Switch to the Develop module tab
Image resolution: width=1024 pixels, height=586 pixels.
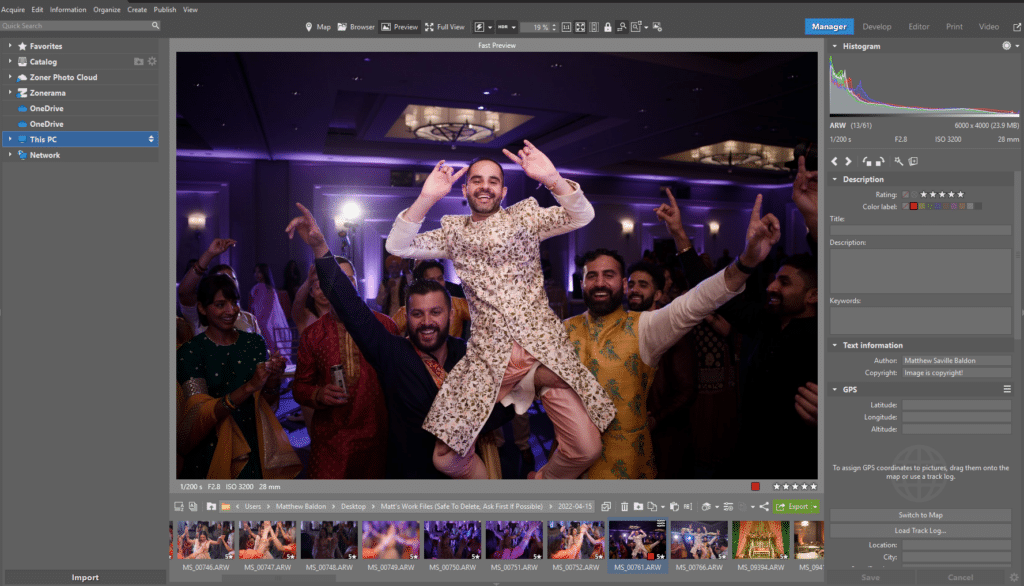[x=876, y=27]
